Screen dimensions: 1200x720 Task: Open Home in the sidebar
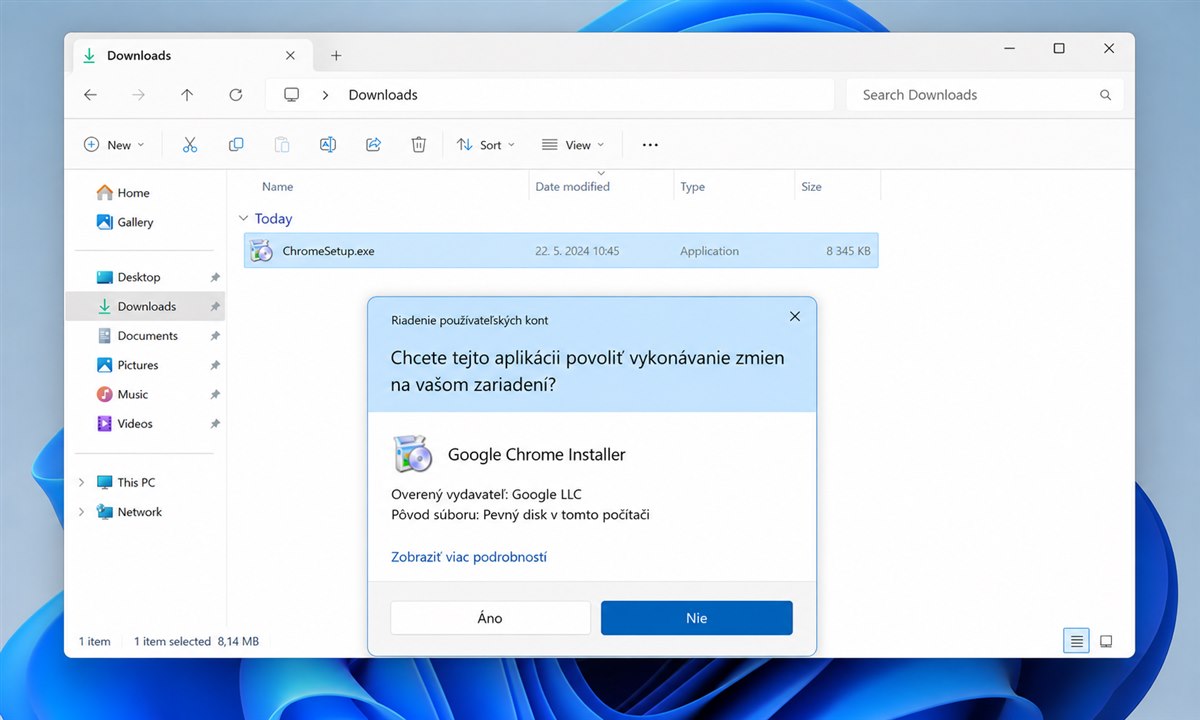pos(123,193)
